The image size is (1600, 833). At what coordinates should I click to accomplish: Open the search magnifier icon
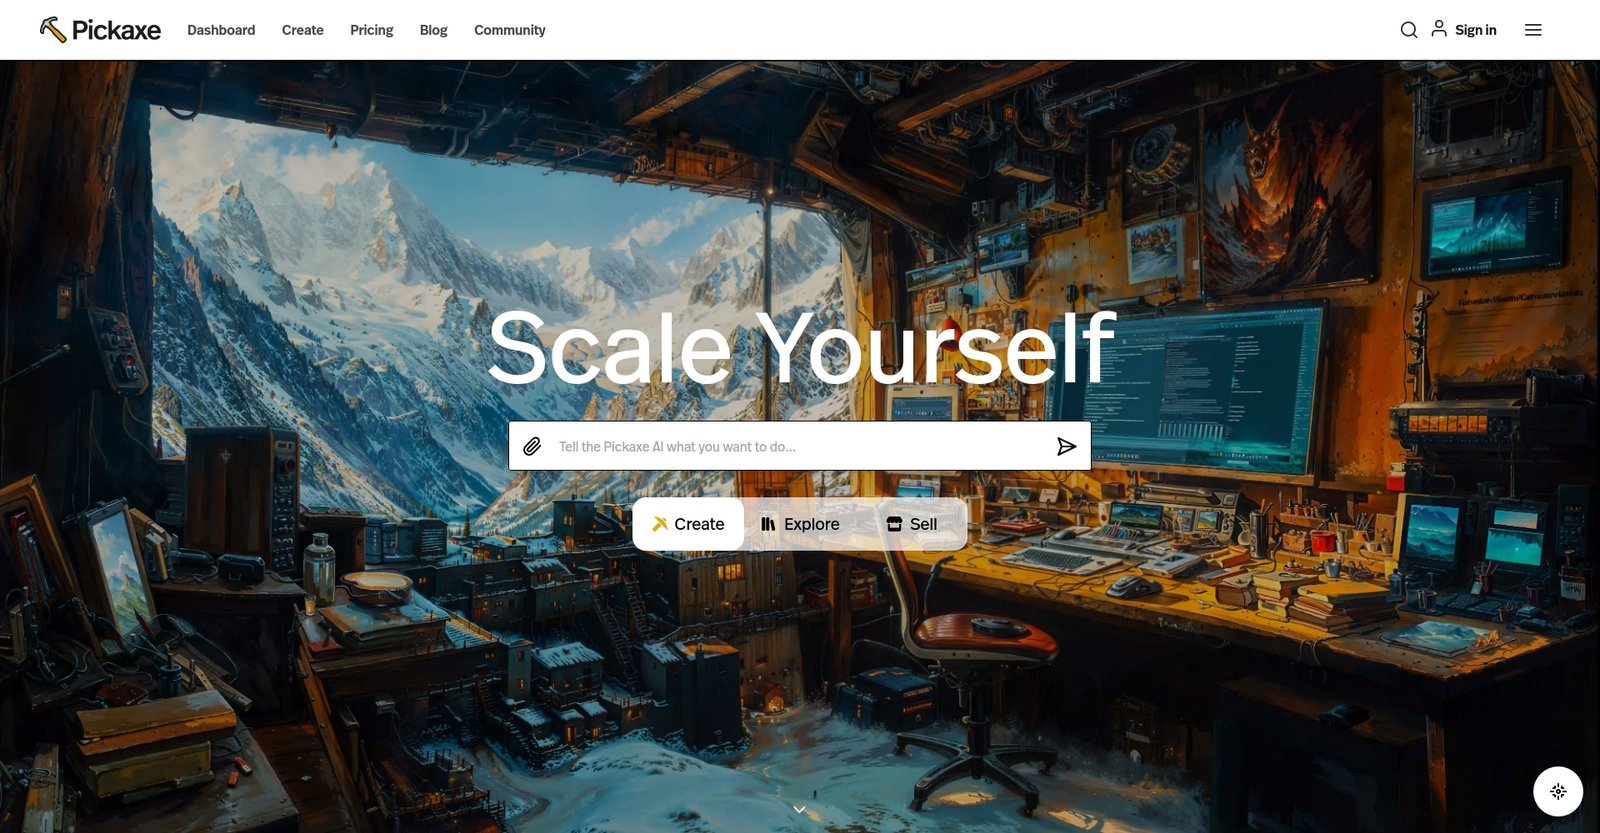(1409, 30)
